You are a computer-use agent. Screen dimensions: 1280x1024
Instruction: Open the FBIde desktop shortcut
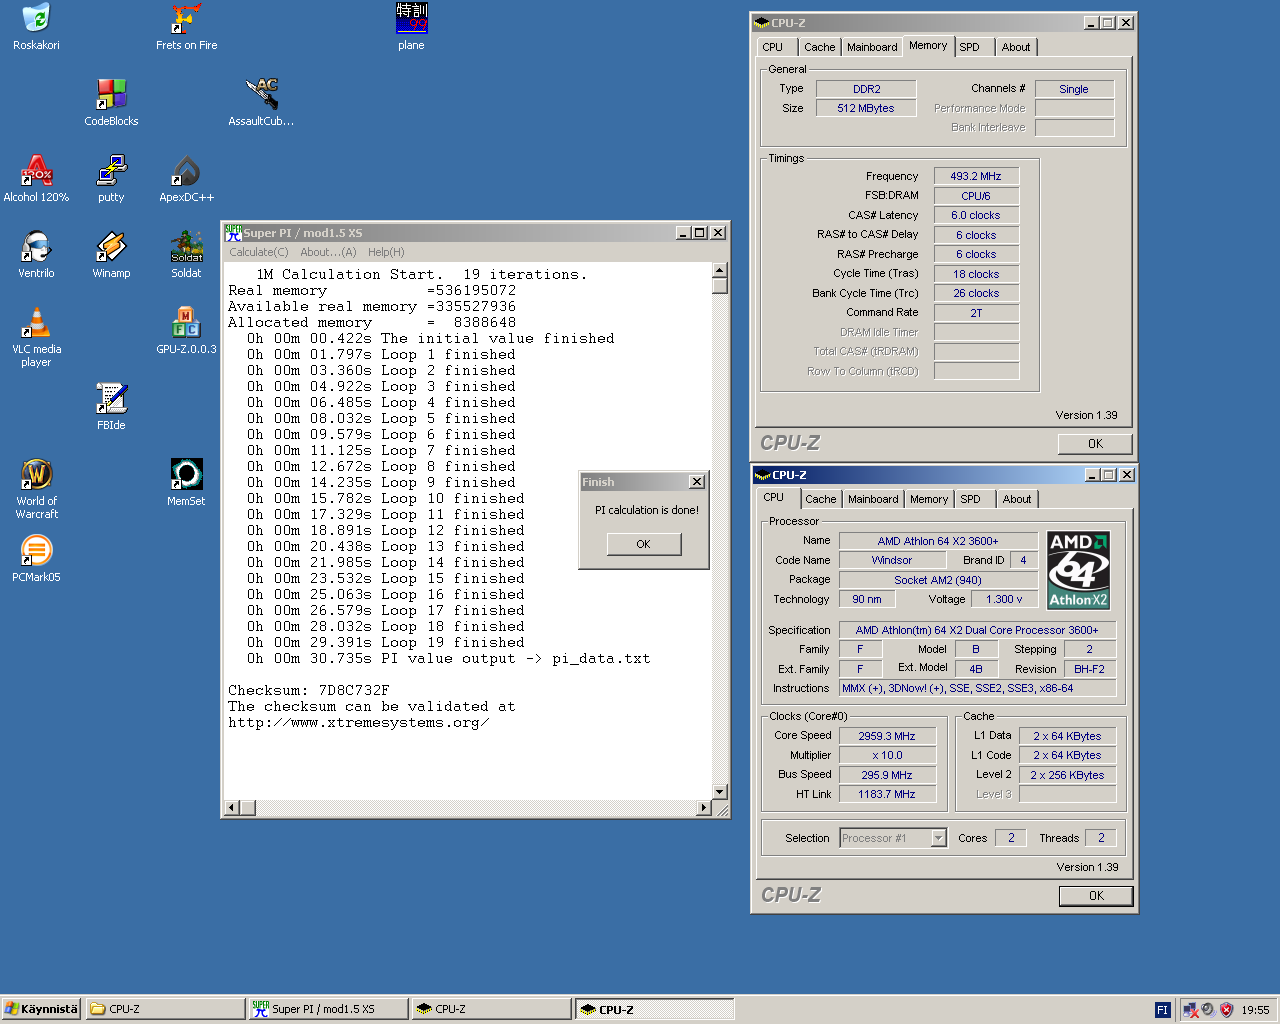pyautogui.click(x=111, y=407)
